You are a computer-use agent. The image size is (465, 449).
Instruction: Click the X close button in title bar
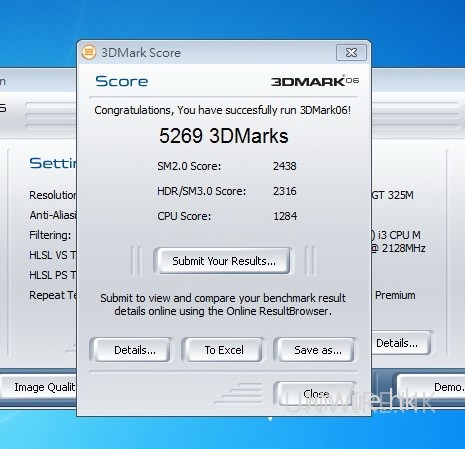(x=351, y=52)
